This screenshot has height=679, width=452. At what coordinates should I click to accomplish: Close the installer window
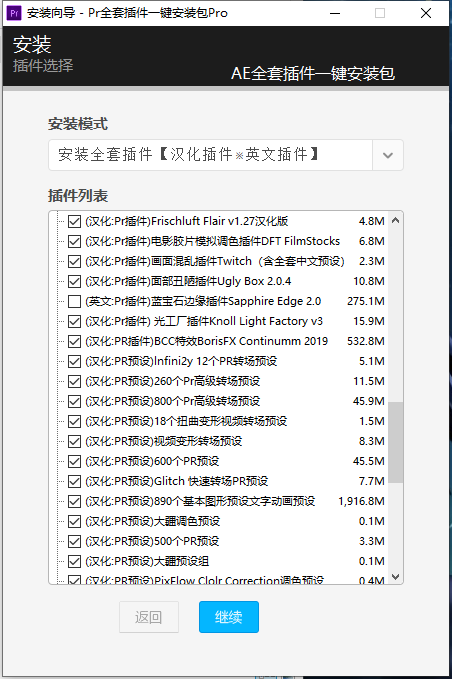point(426,13)
